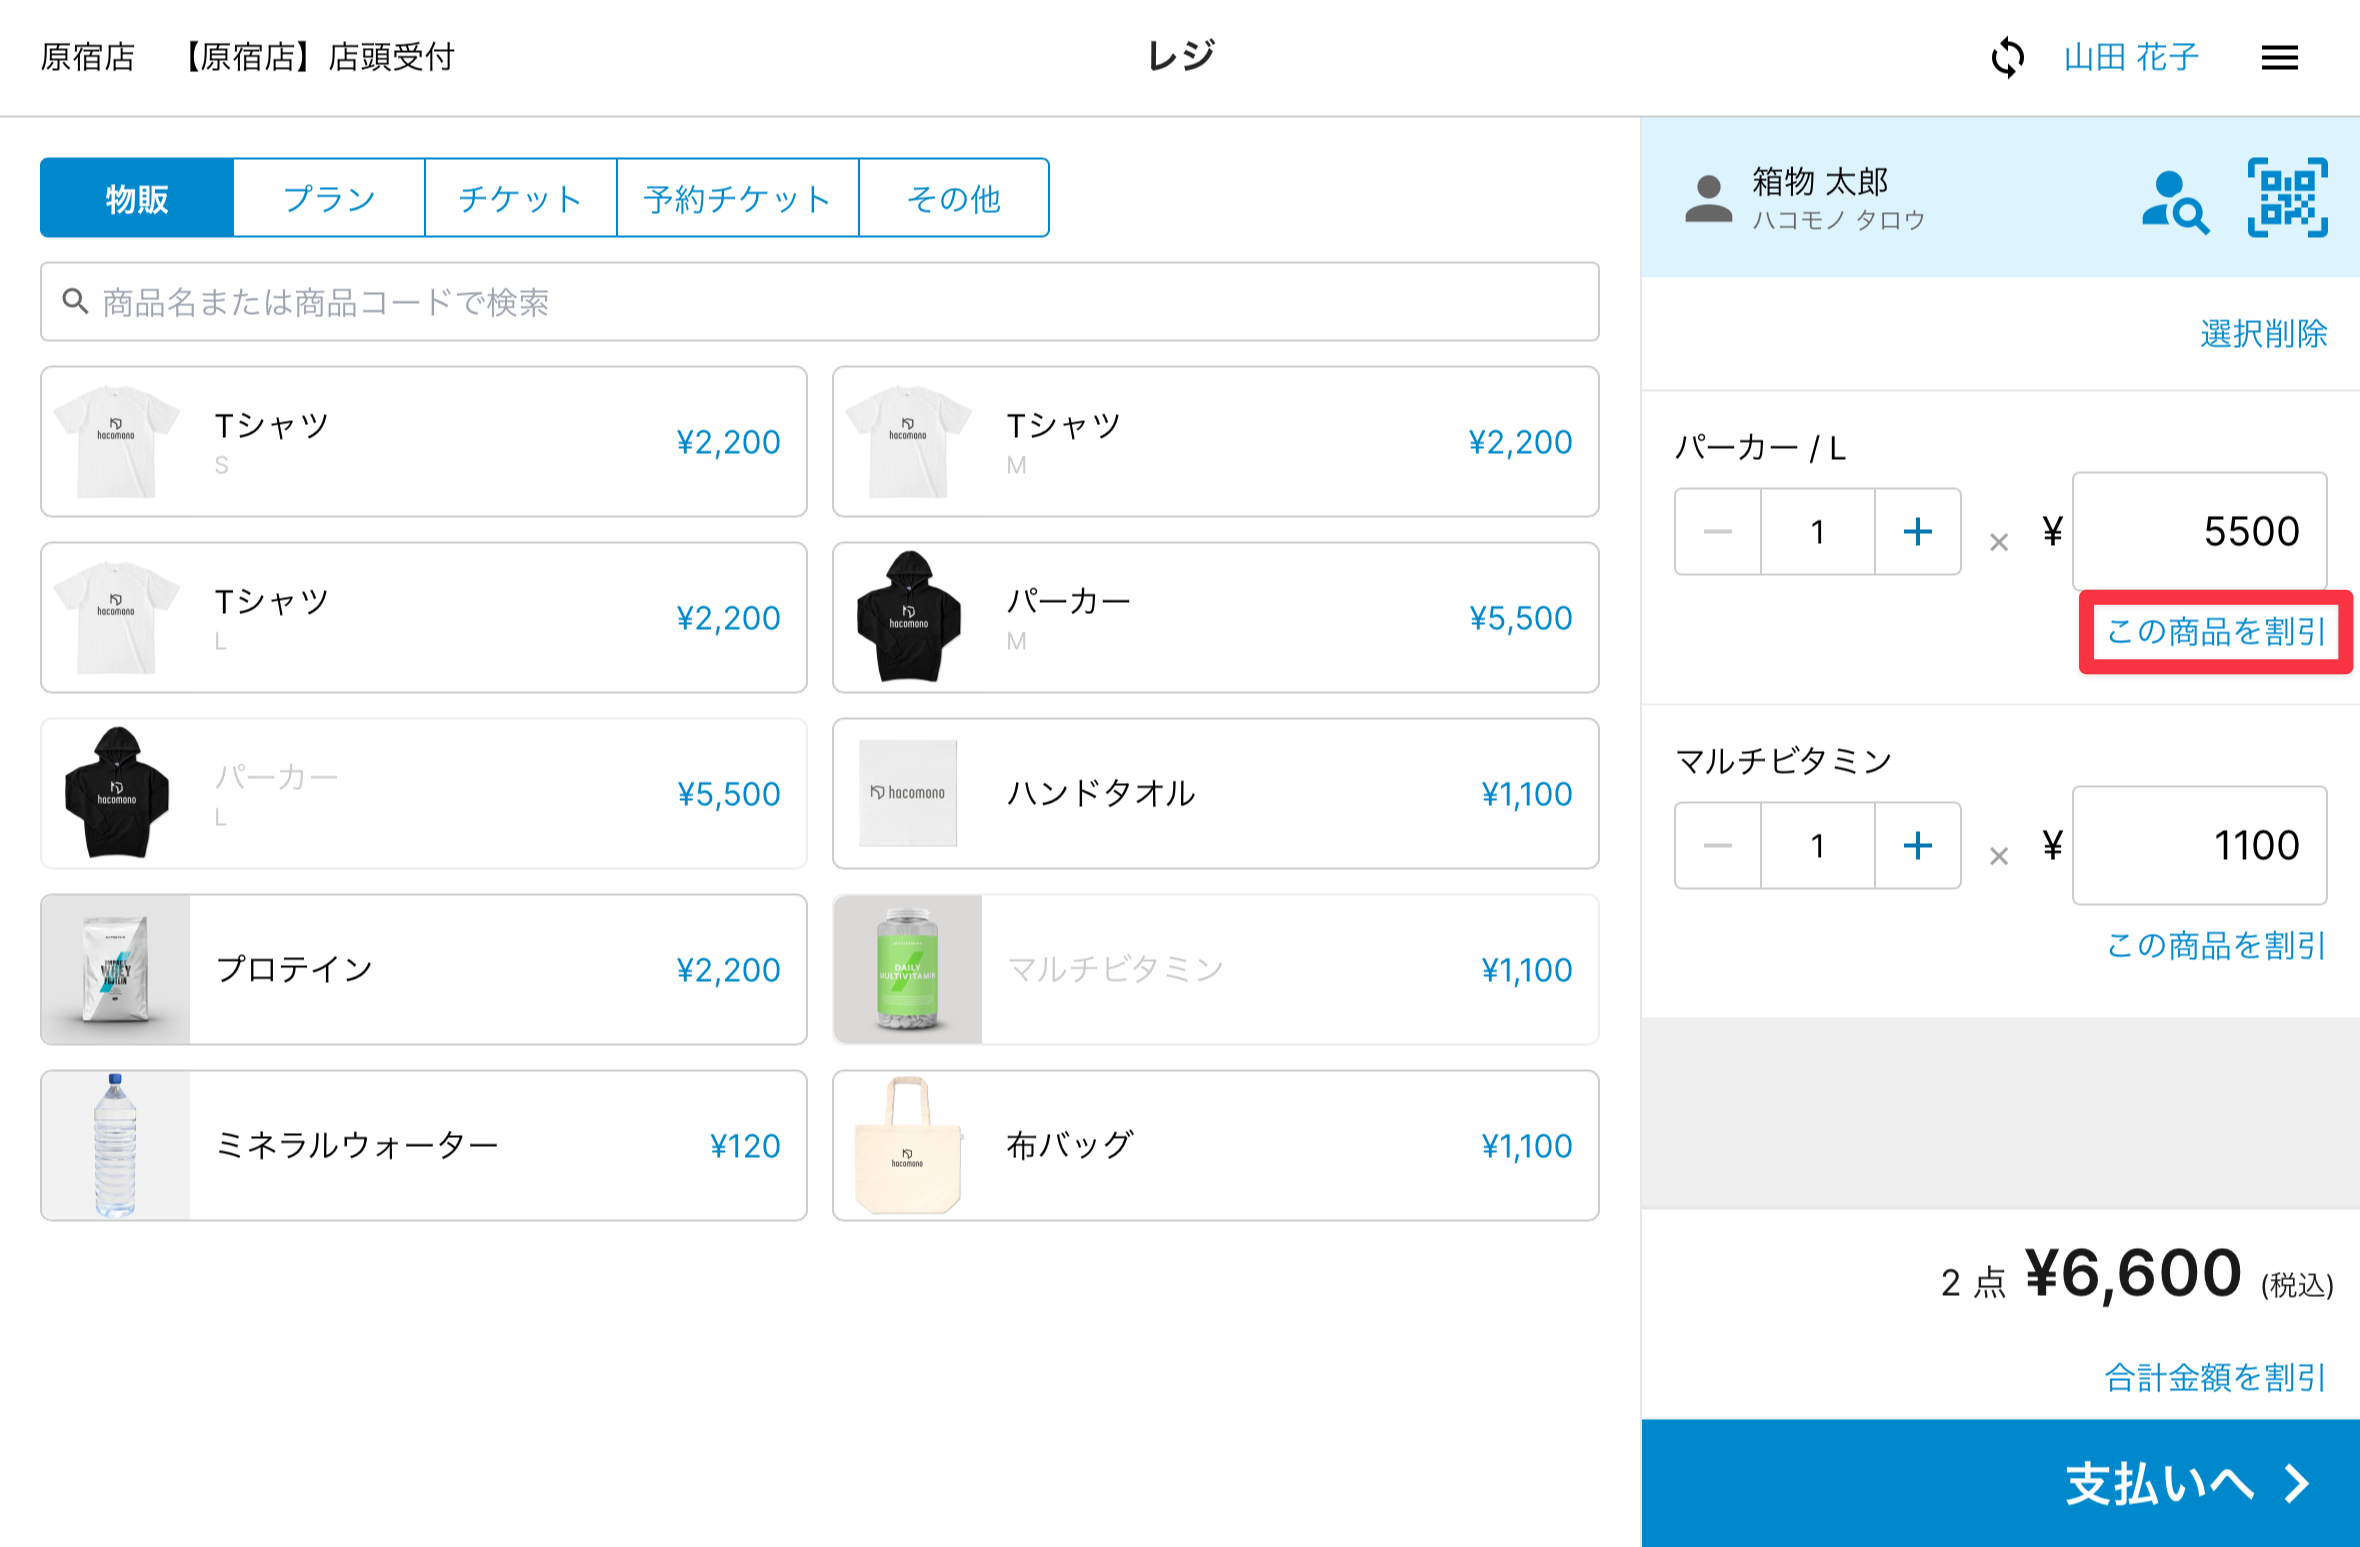This screenshot has height=1547, width=2360.
Task: Open the QR code scanner
Action: [2287, 198]
